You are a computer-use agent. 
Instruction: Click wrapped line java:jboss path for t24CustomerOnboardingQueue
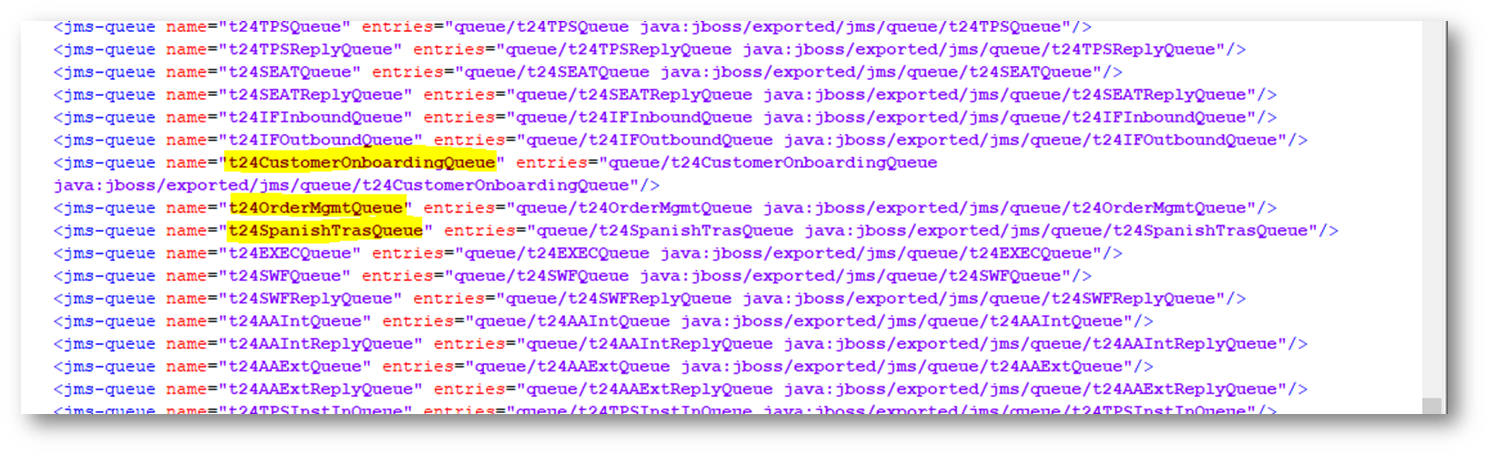point(350,186)
